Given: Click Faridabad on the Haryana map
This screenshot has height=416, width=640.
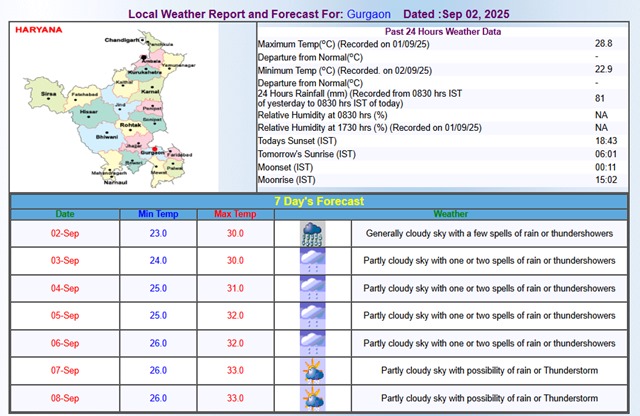Looking at the screenshot, I should tap(179, 155).
